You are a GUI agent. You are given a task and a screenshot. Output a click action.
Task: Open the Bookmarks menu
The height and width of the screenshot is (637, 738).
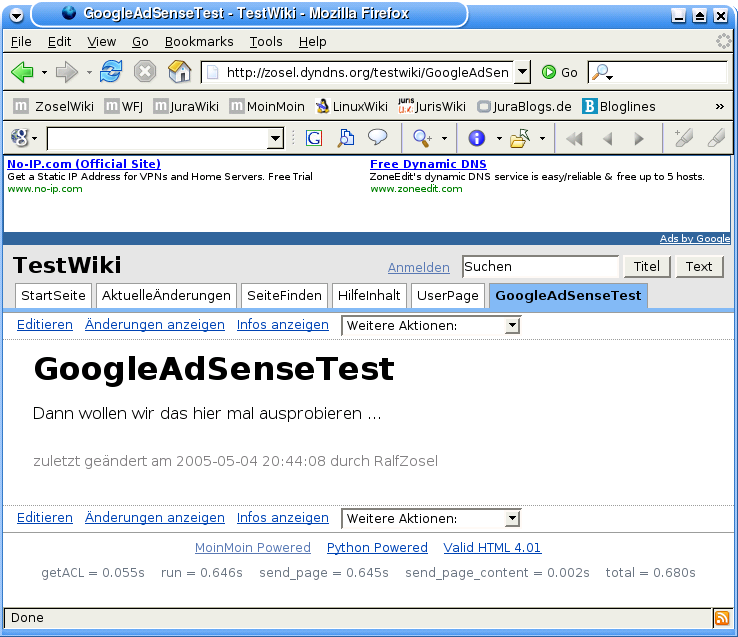tap(198, 42)
